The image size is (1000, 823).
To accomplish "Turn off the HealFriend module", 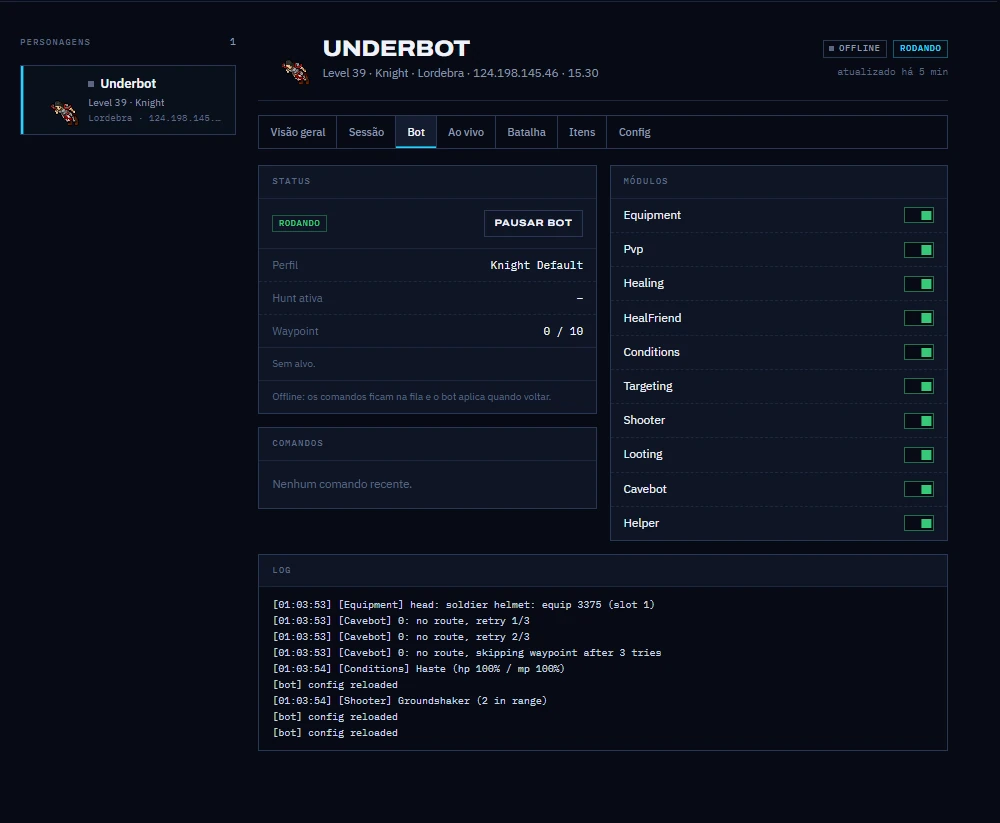I will [x=919, y=318].
